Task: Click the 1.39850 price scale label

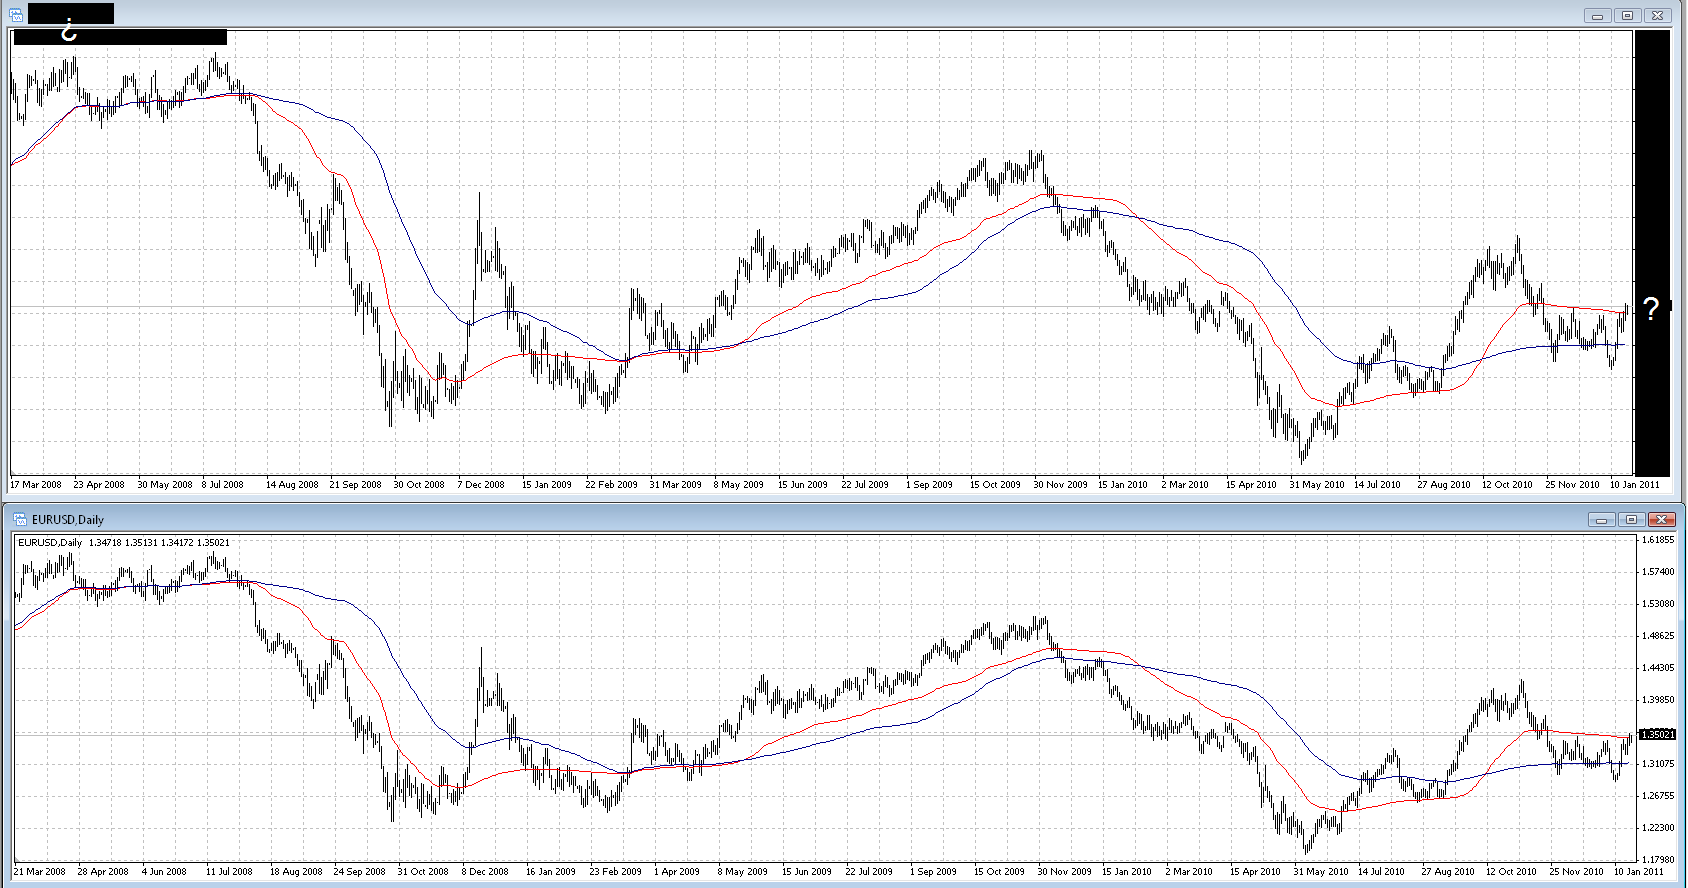Action: [x=1658, y=700]
